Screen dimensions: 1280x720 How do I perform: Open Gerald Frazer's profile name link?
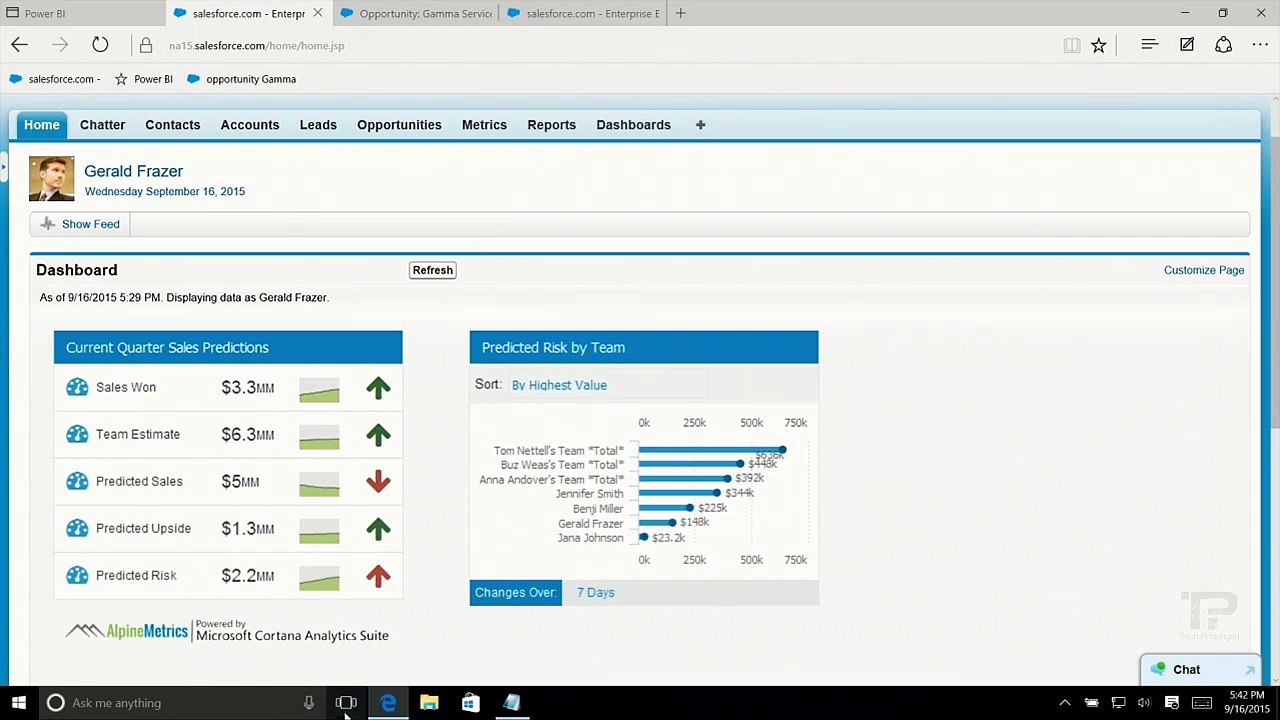tap(133, 171)
